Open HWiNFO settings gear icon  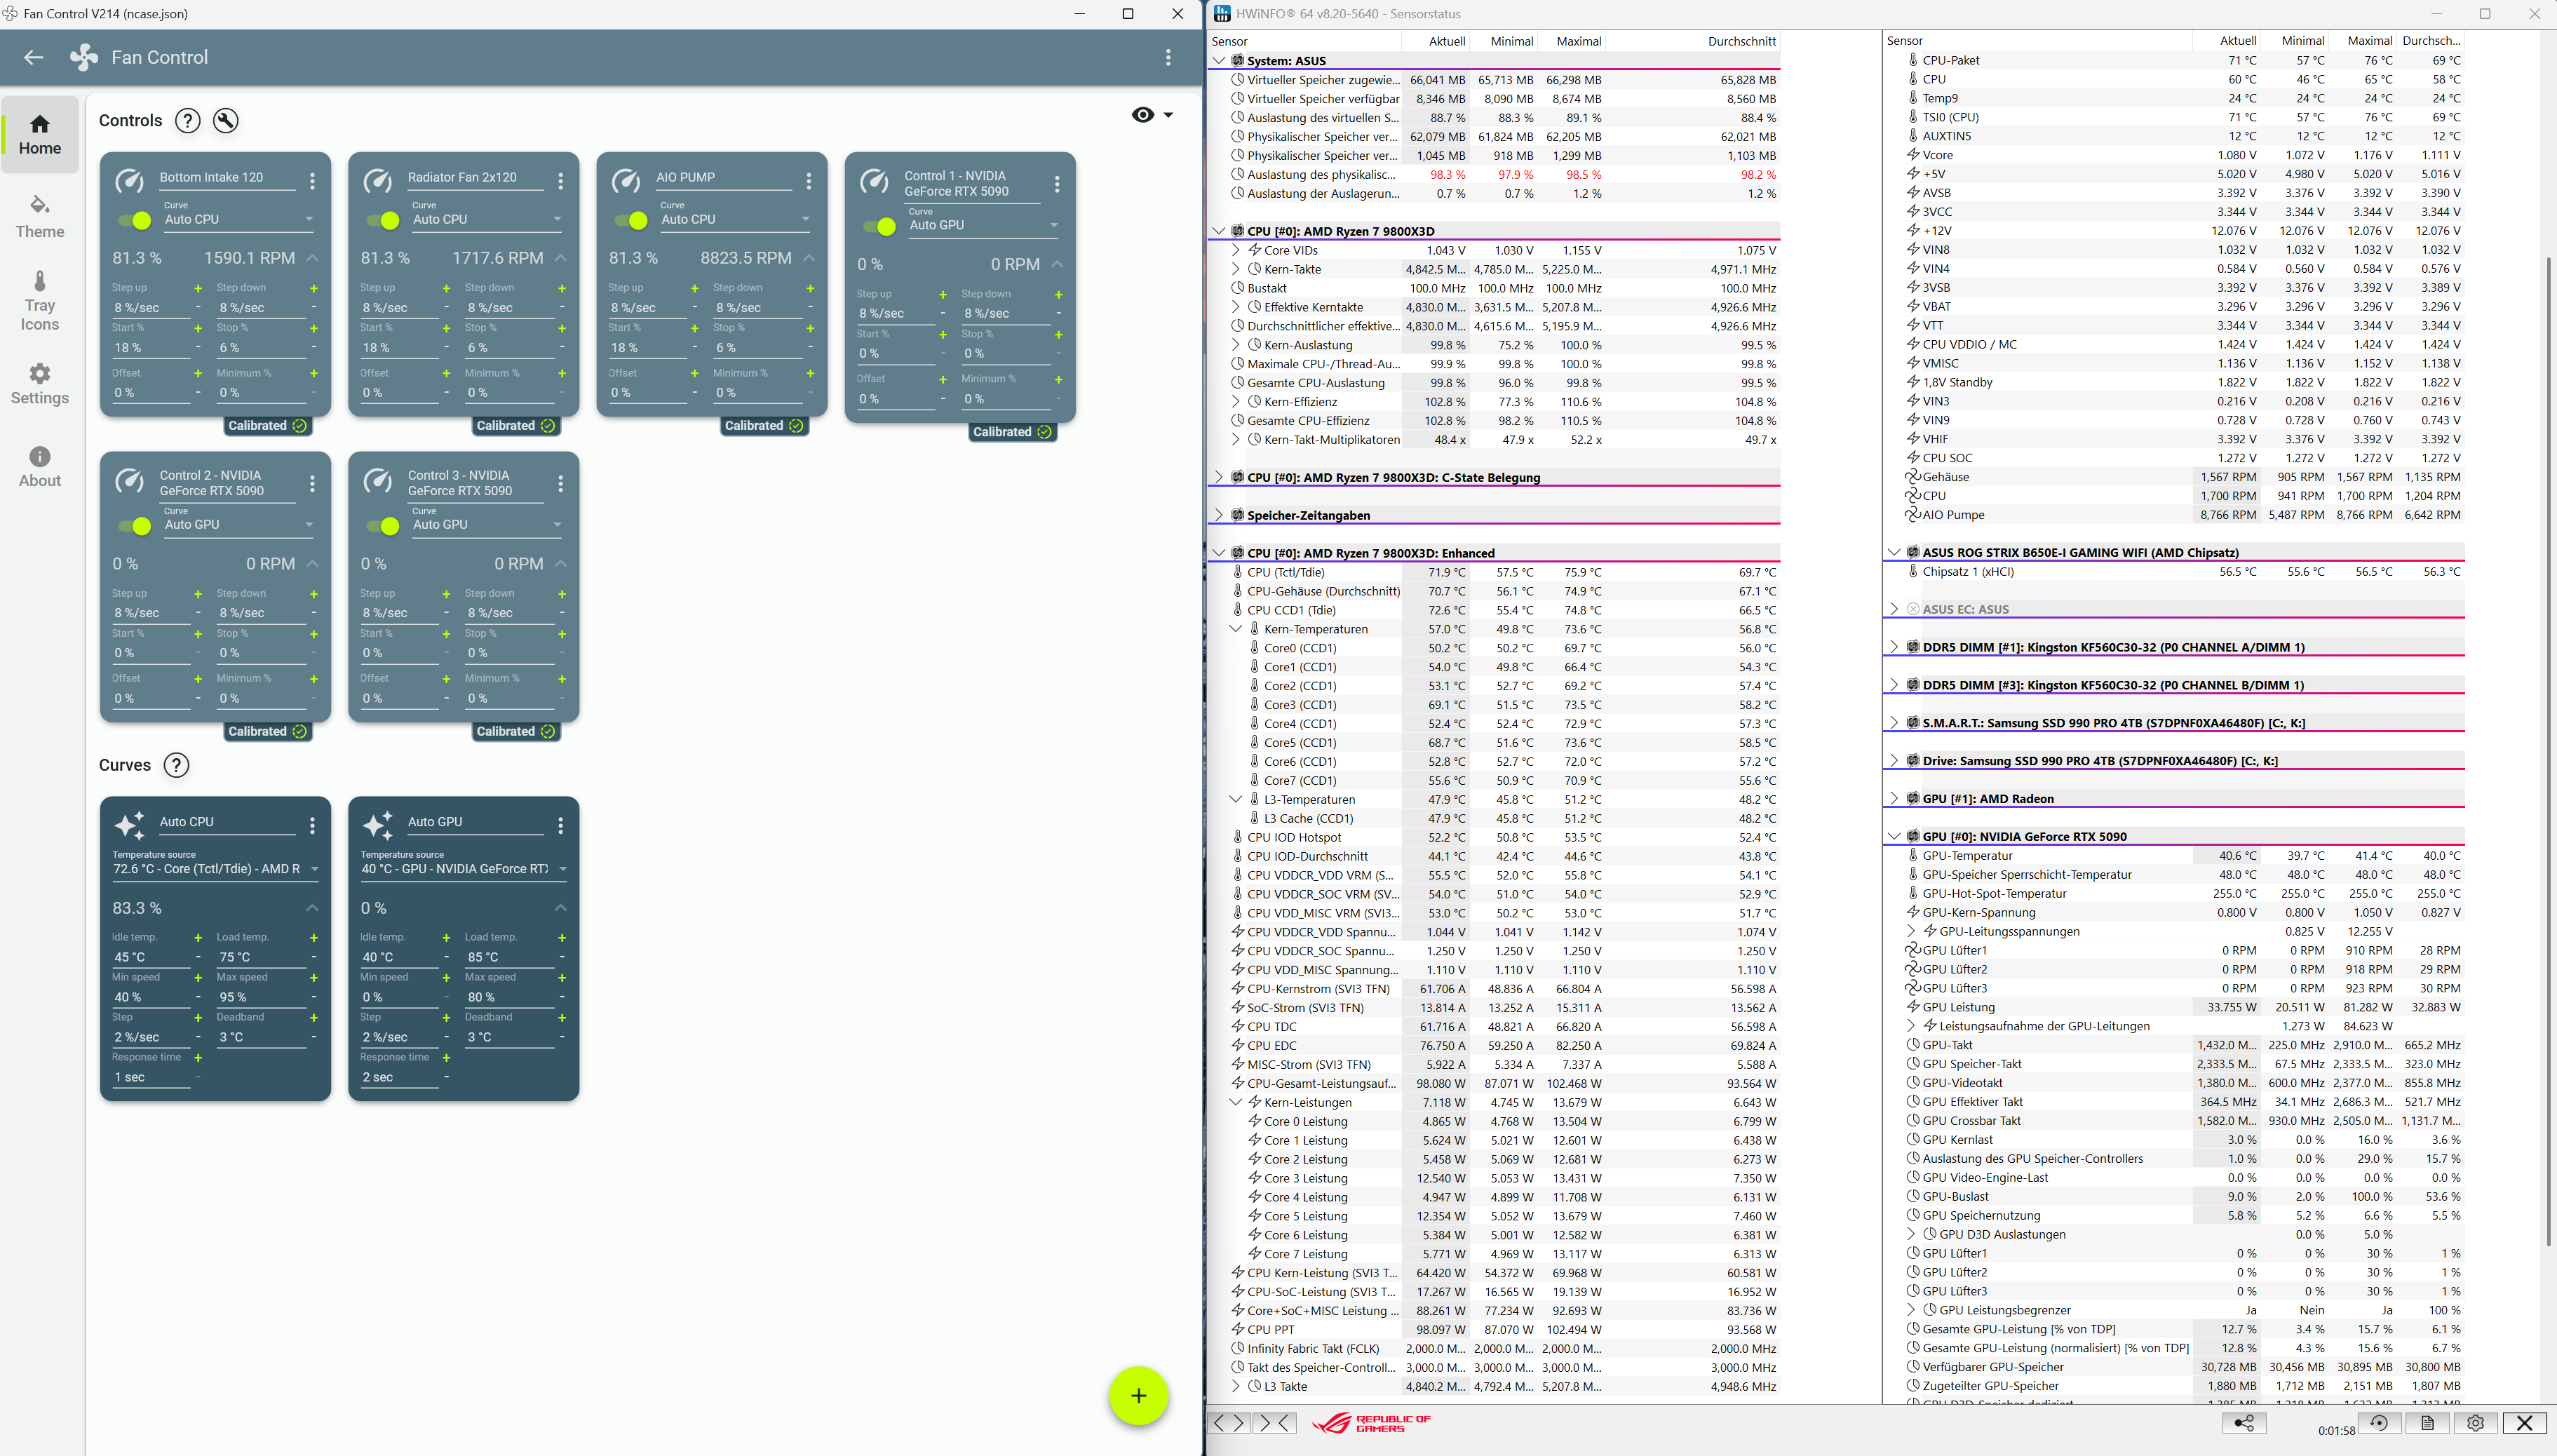[2475, 1423]
